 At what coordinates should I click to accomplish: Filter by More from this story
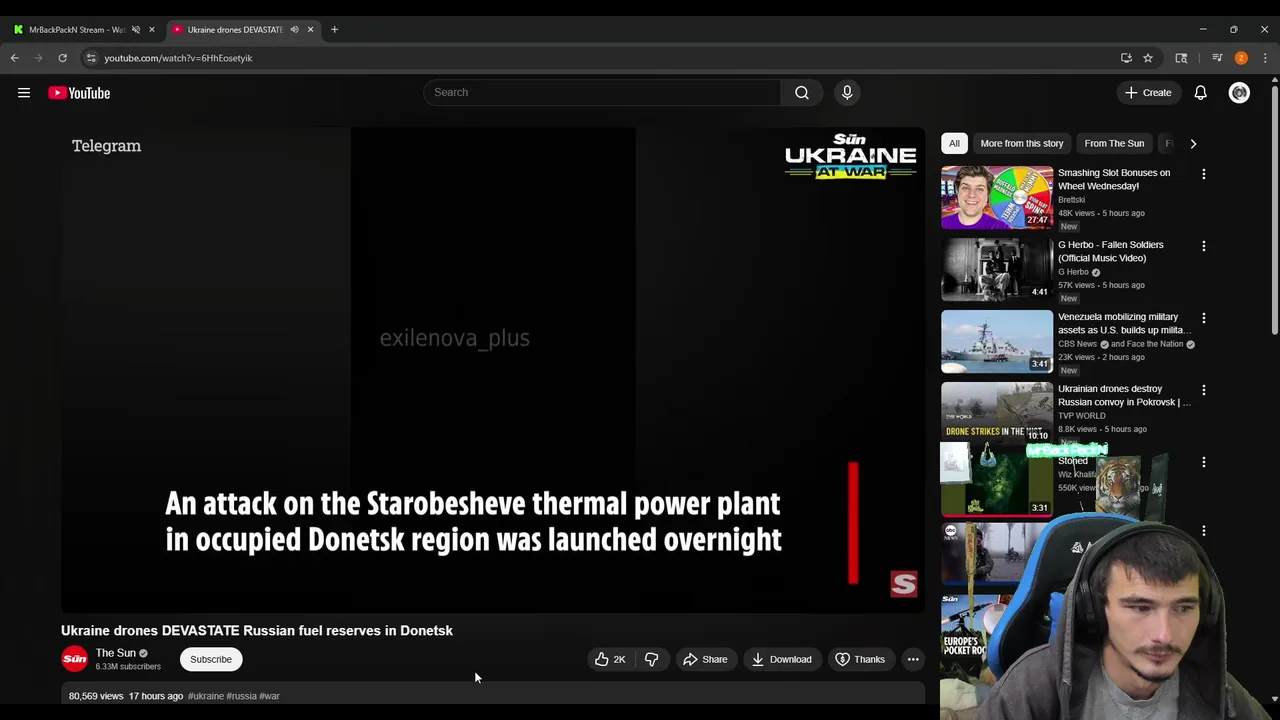click(x=1022, y=143)
